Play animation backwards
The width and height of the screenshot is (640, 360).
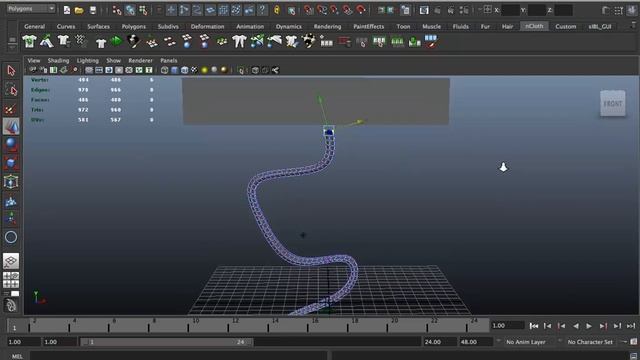pyautogui.click(x=576, y=326)
